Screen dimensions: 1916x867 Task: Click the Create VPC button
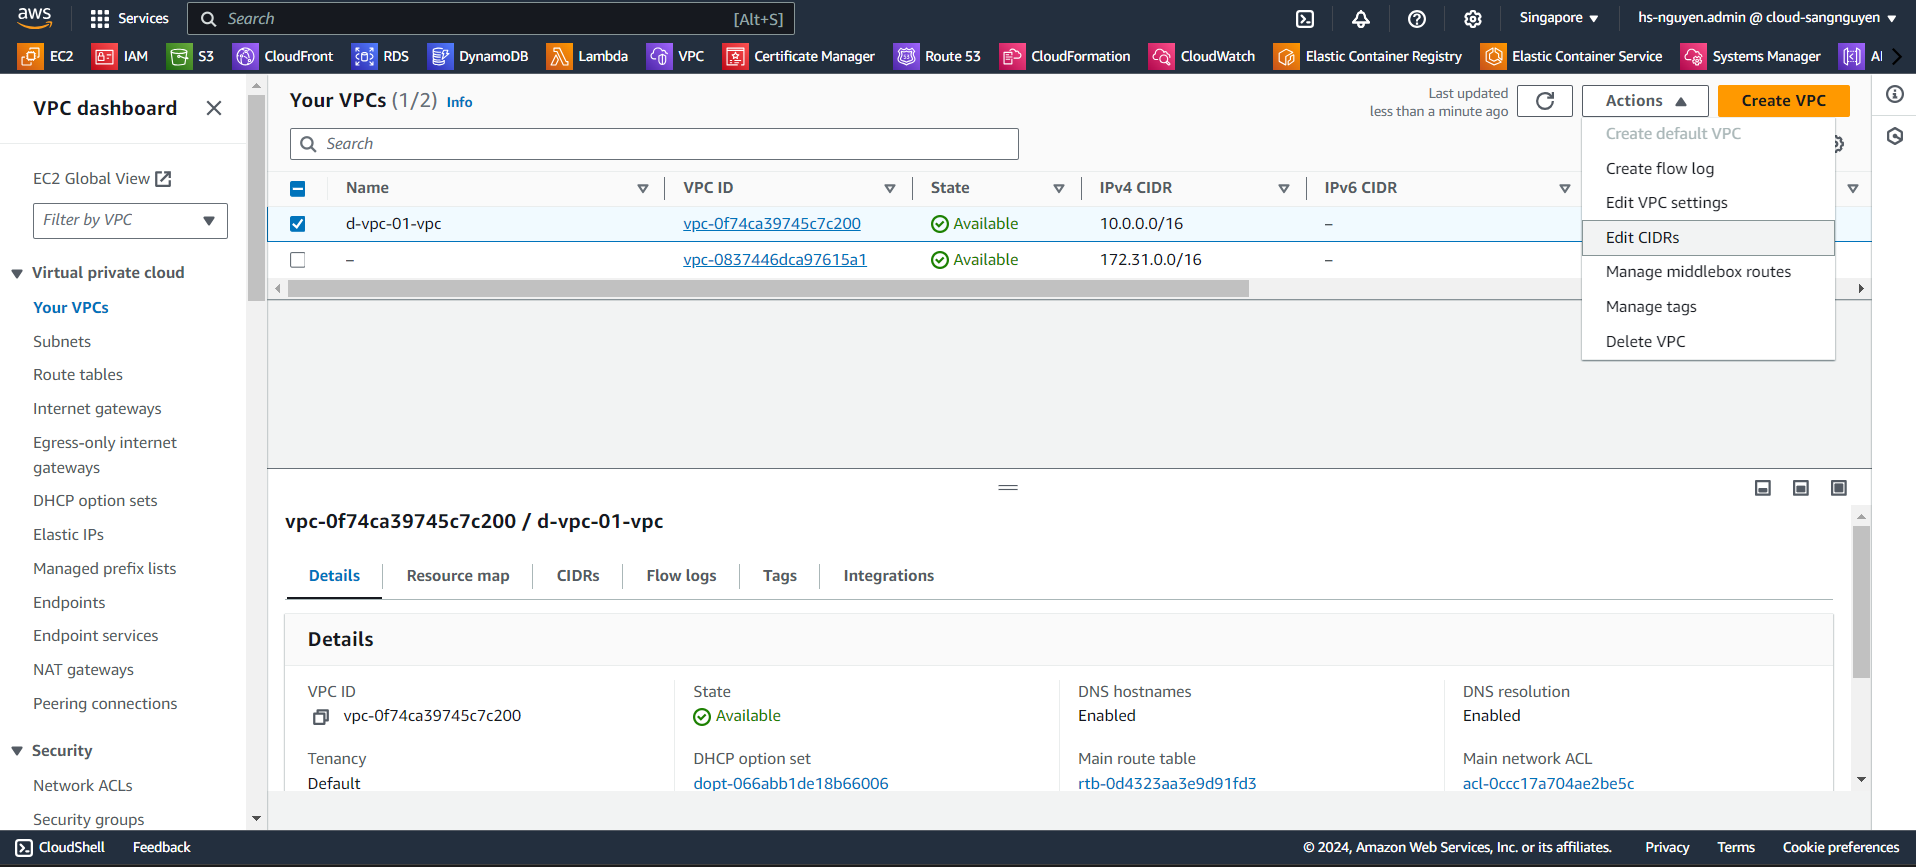tap(1783, 101)
